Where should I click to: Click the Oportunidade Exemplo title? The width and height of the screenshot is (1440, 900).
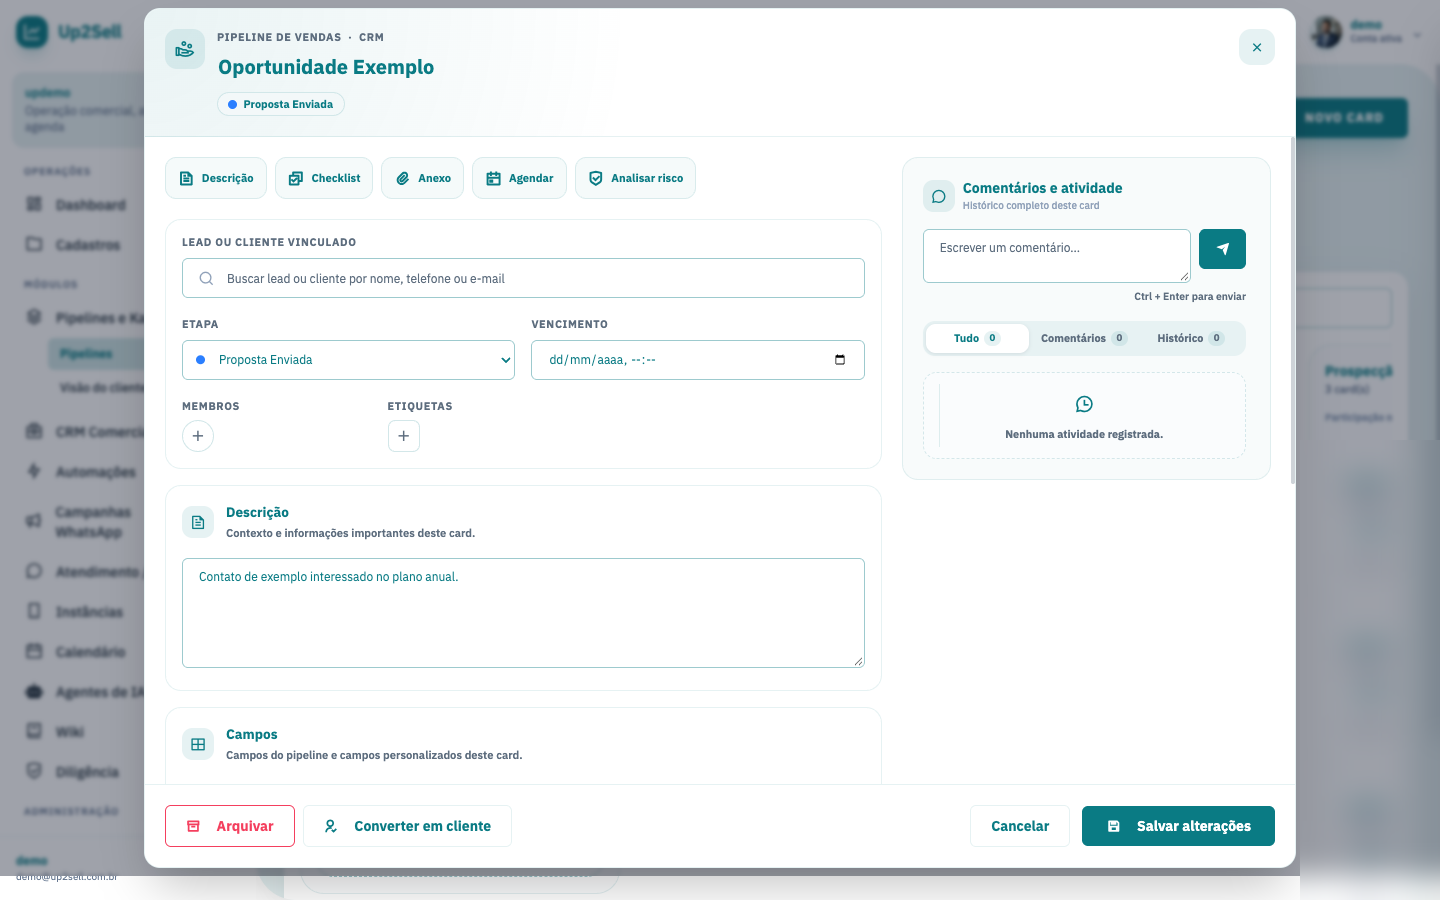coord(326,67)
